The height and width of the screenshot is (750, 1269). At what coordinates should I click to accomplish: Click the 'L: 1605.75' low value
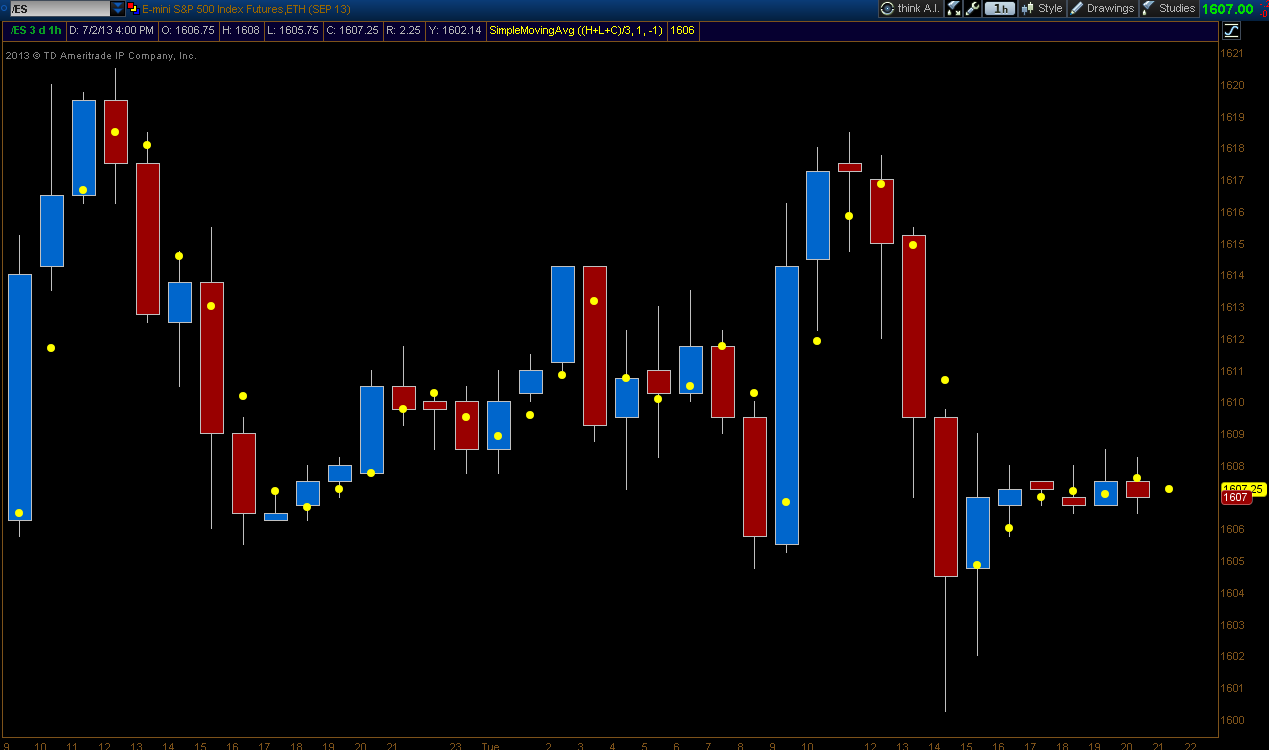(293, 30)
